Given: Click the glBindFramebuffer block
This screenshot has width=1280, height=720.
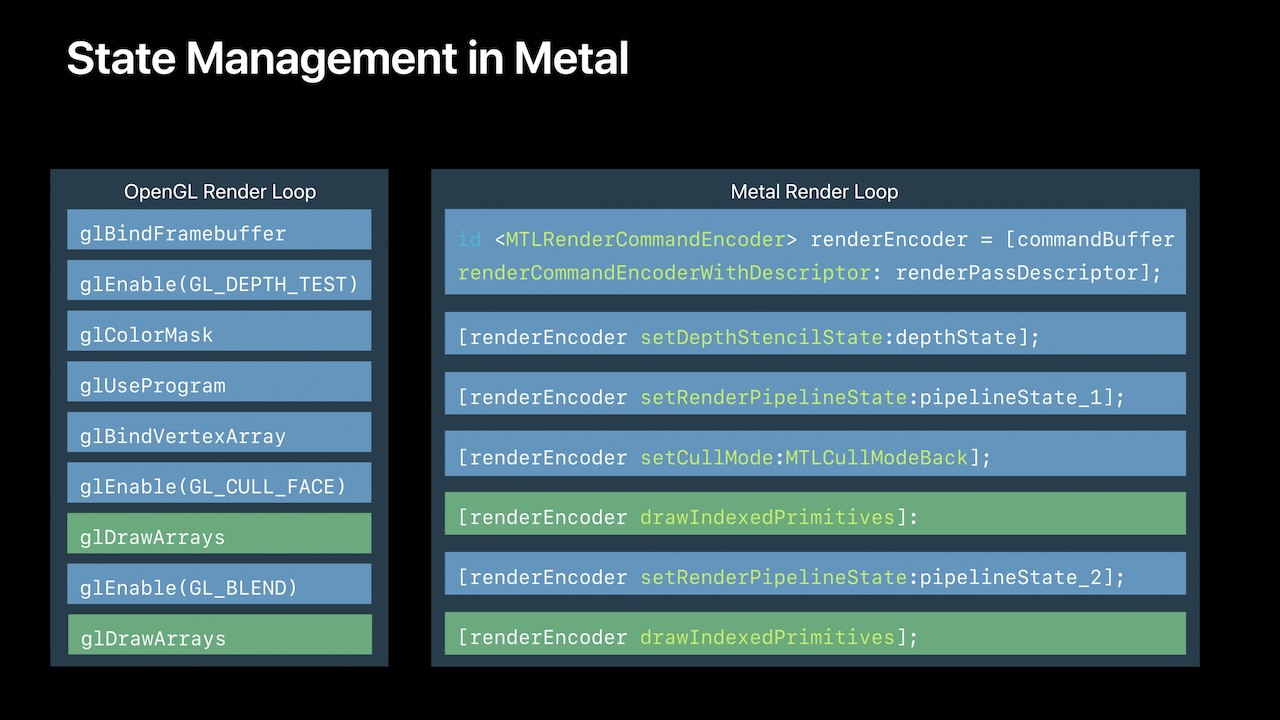Looking at the screenshot, I should coord(219,230).
